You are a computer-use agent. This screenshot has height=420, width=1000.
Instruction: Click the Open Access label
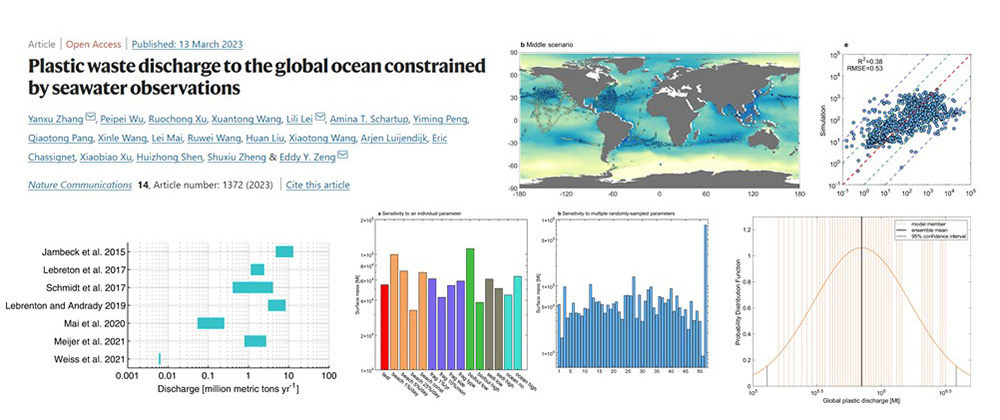(x=96, y=44)
